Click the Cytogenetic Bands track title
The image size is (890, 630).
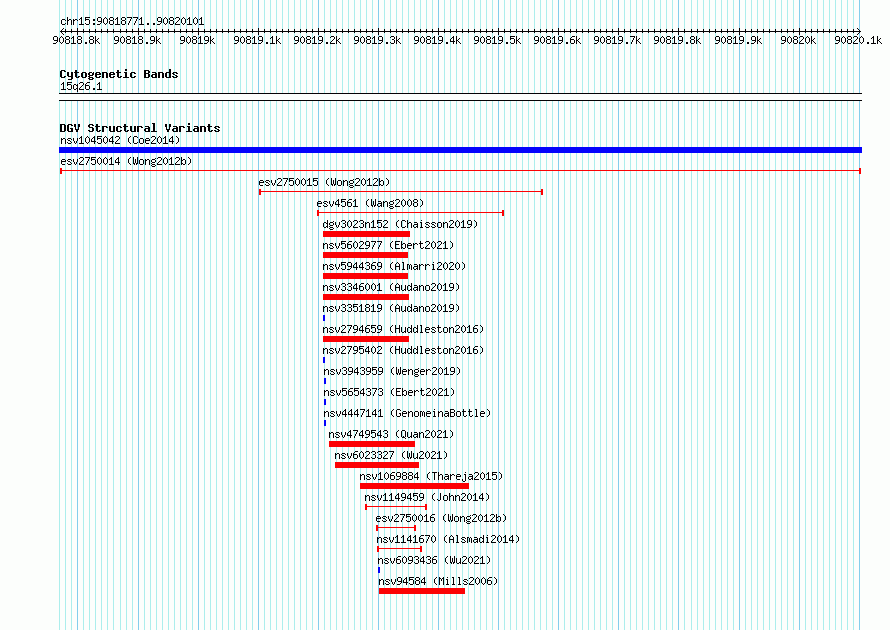119,74
